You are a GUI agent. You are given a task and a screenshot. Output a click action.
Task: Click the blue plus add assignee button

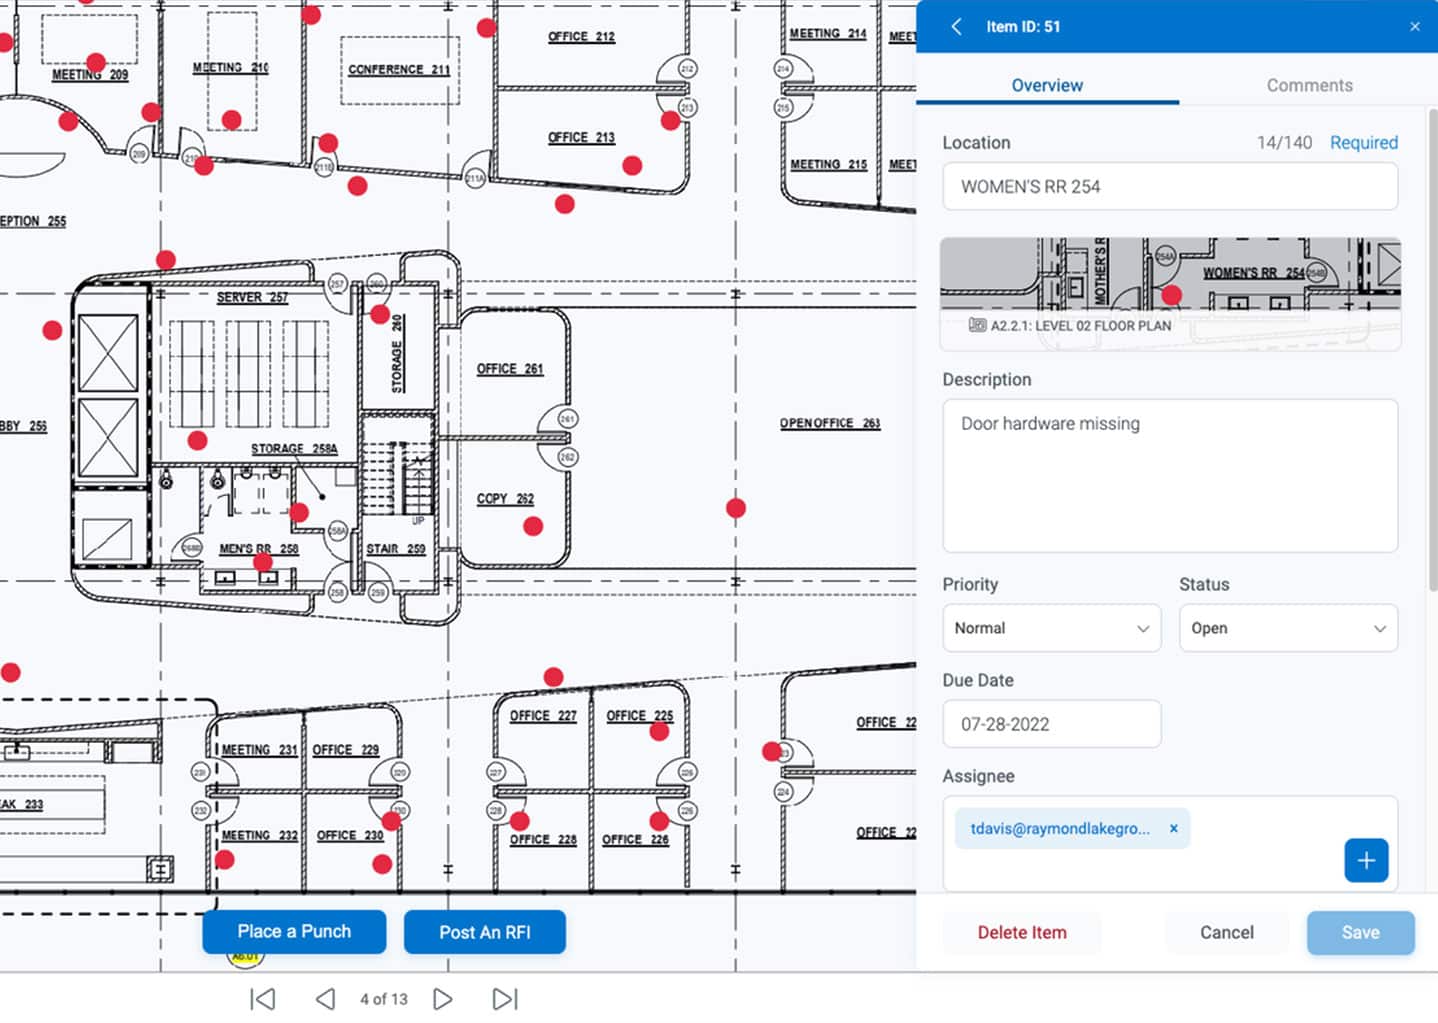tap(1366, 860)
